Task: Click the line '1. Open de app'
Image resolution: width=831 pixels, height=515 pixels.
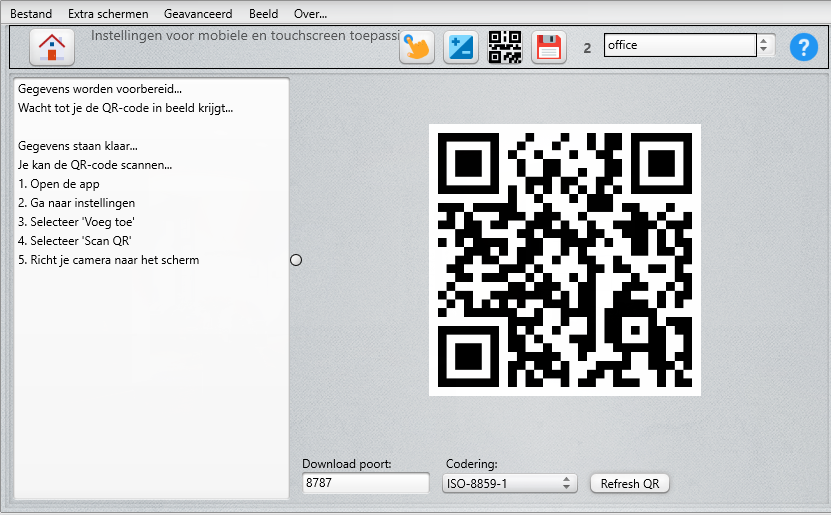Action: 58,184
